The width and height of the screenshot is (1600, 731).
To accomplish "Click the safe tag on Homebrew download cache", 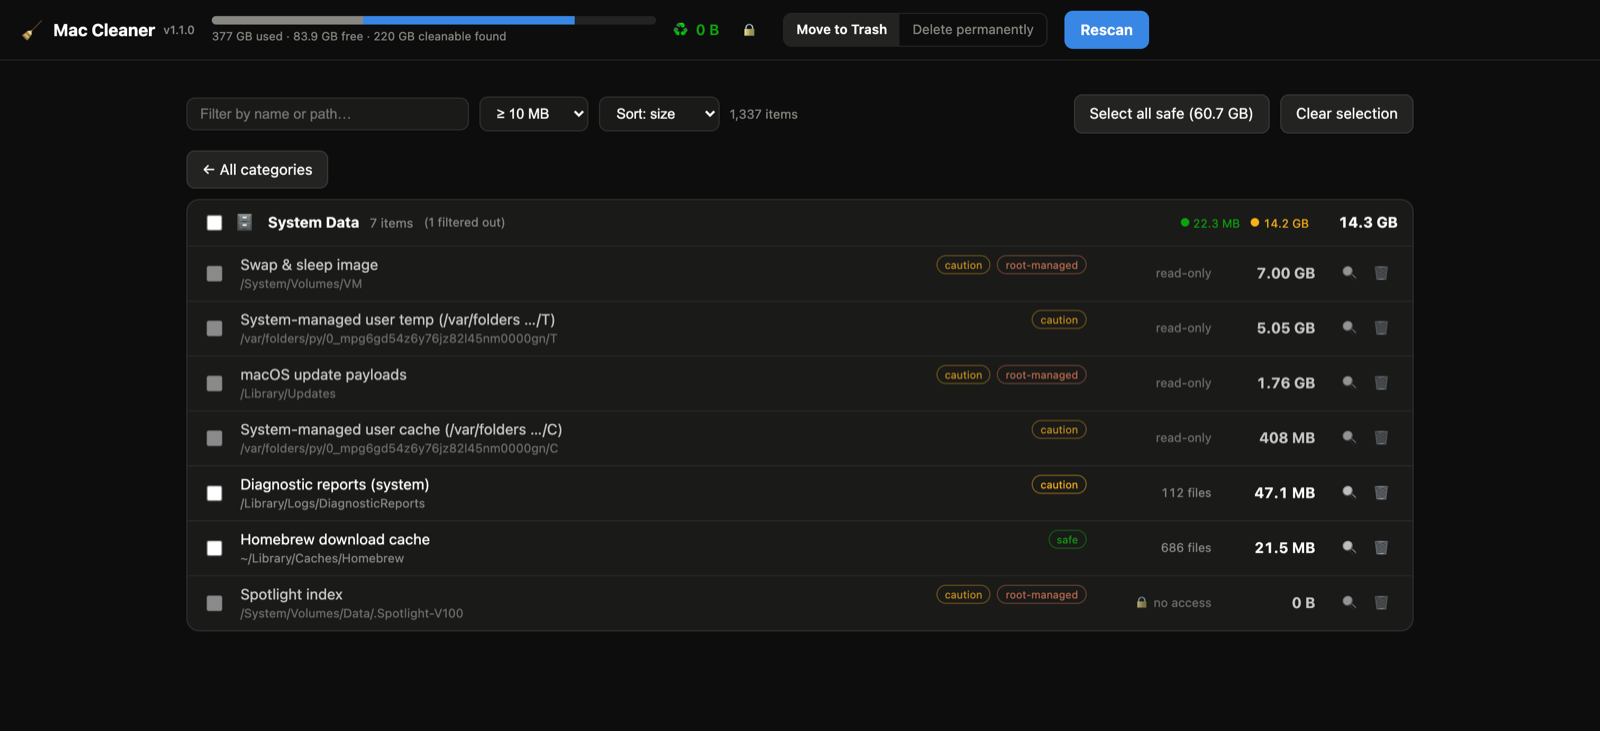I will point(1067,540).
